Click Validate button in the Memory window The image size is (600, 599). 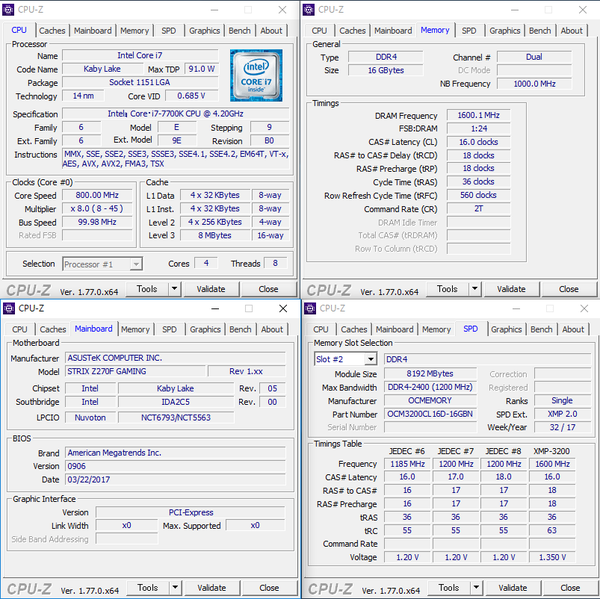tap(511, 289)
